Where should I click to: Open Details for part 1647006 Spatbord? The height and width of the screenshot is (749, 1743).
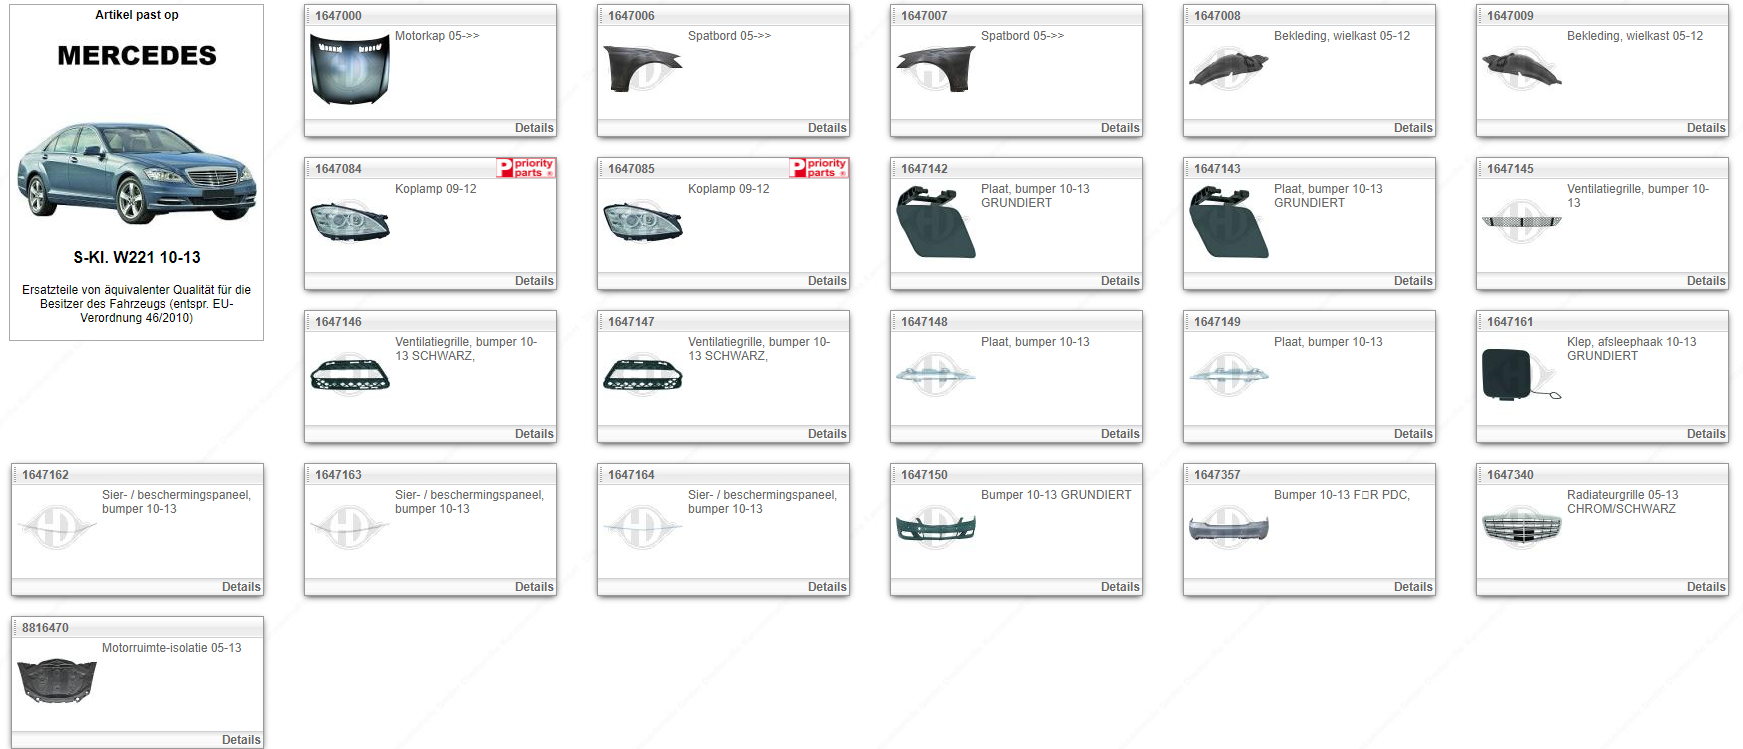[x=827, y=128]
